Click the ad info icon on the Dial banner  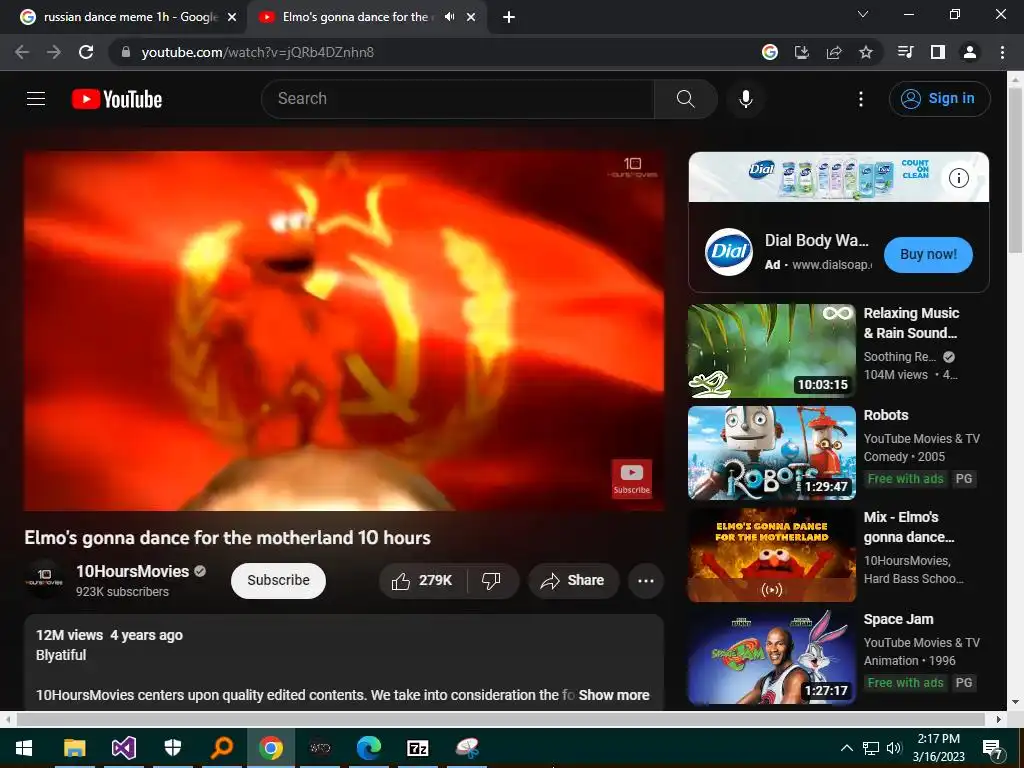pos(959,178)
